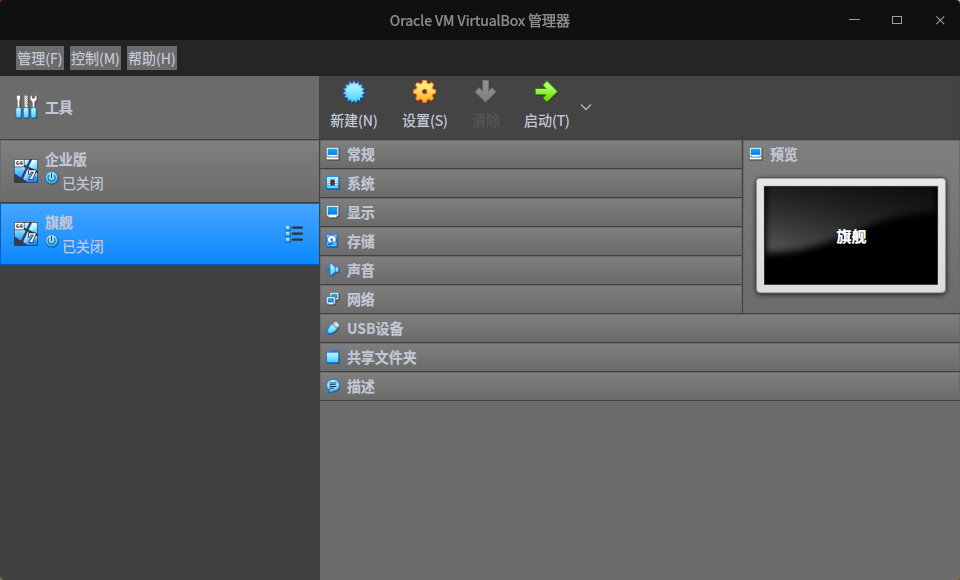Click the 旗舰 preview thumbnail
The image size is (960, 580).
(849, 237)
